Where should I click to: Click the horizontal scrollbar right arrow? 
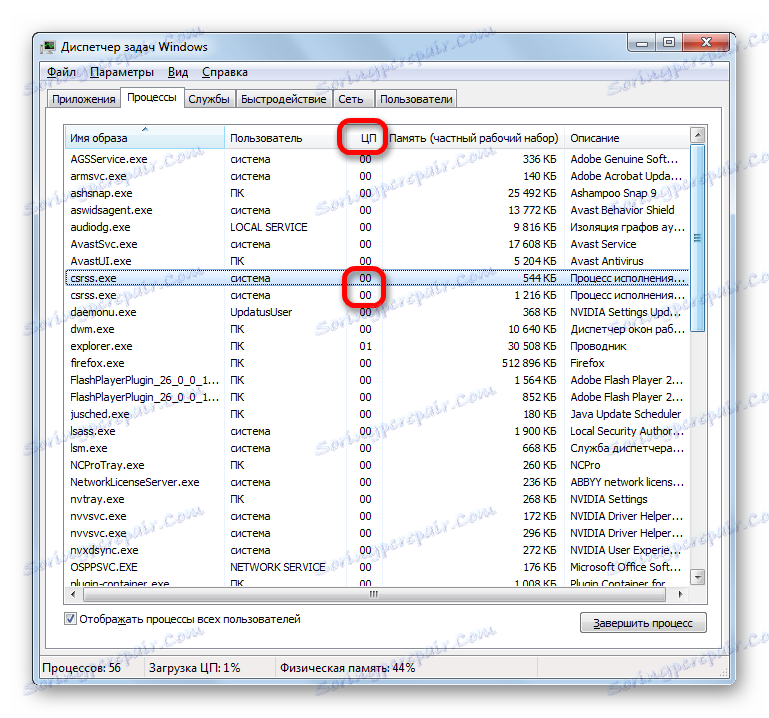click(681, 594)
